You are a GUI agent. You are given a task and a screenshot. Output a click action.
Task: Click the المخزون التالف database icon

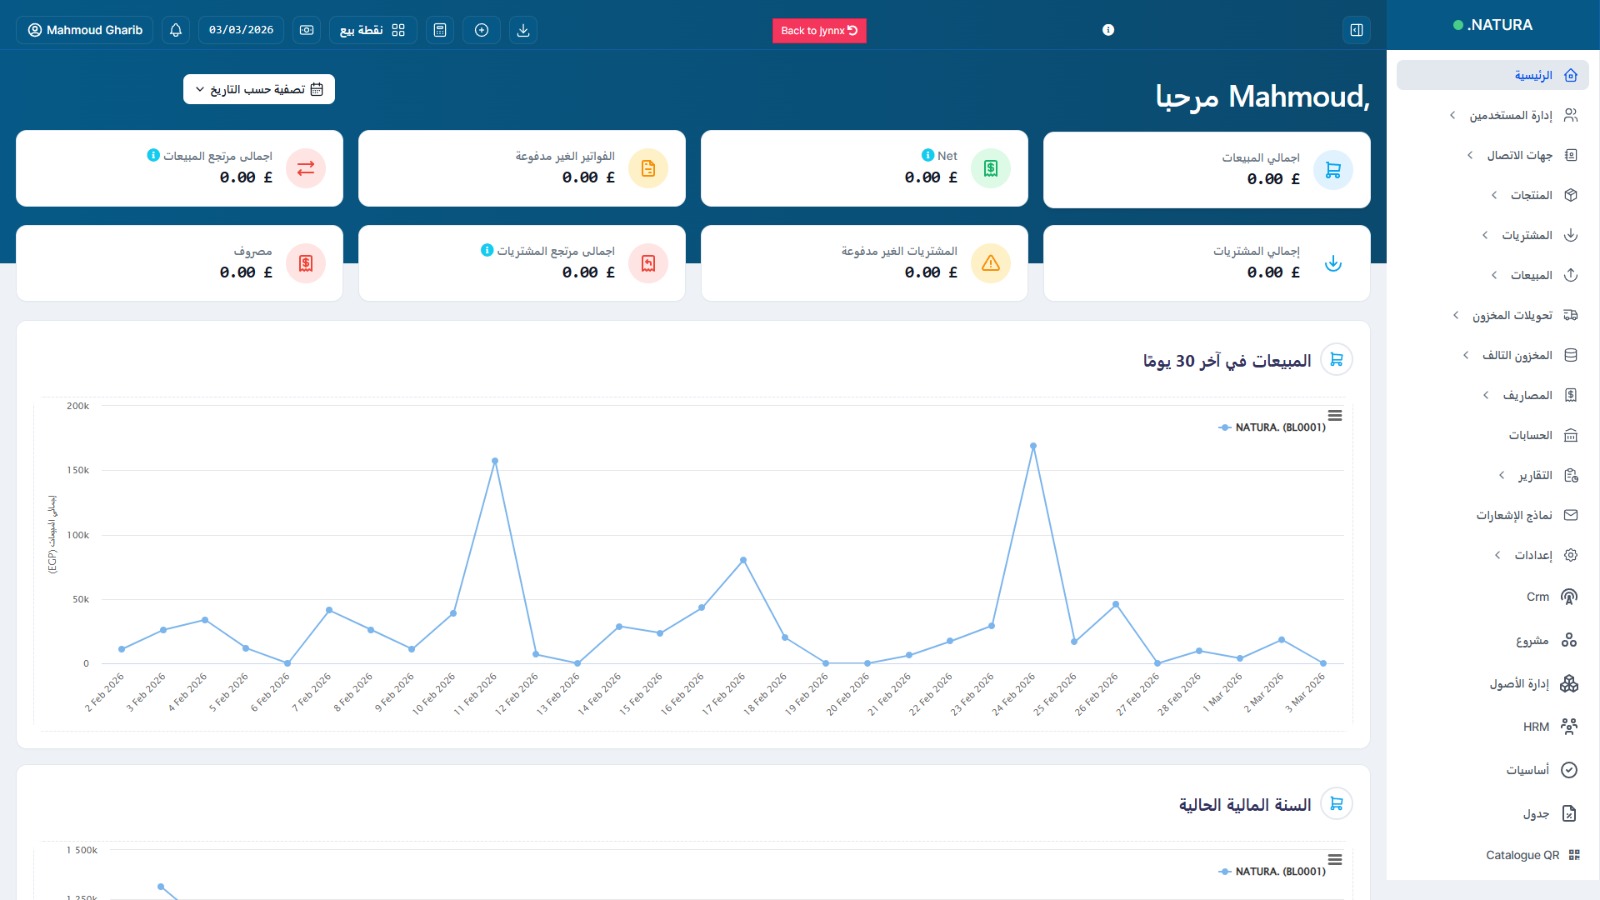1571,355
